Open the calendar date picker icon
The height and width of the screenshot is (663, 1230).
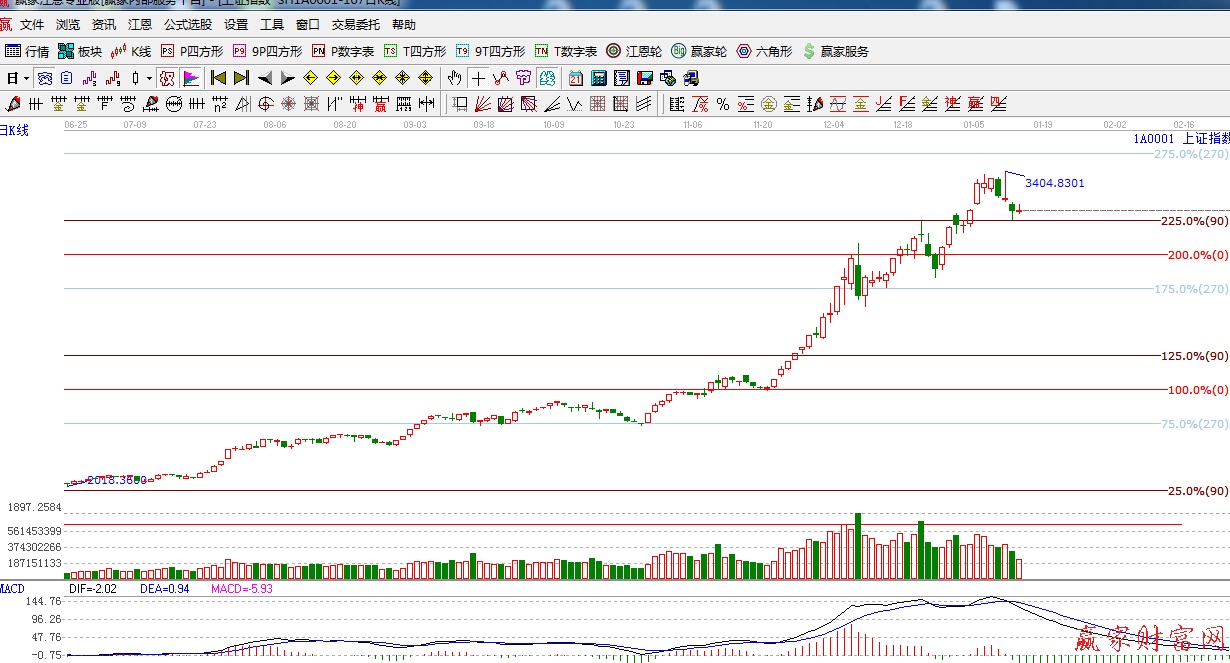pos(576,78)
